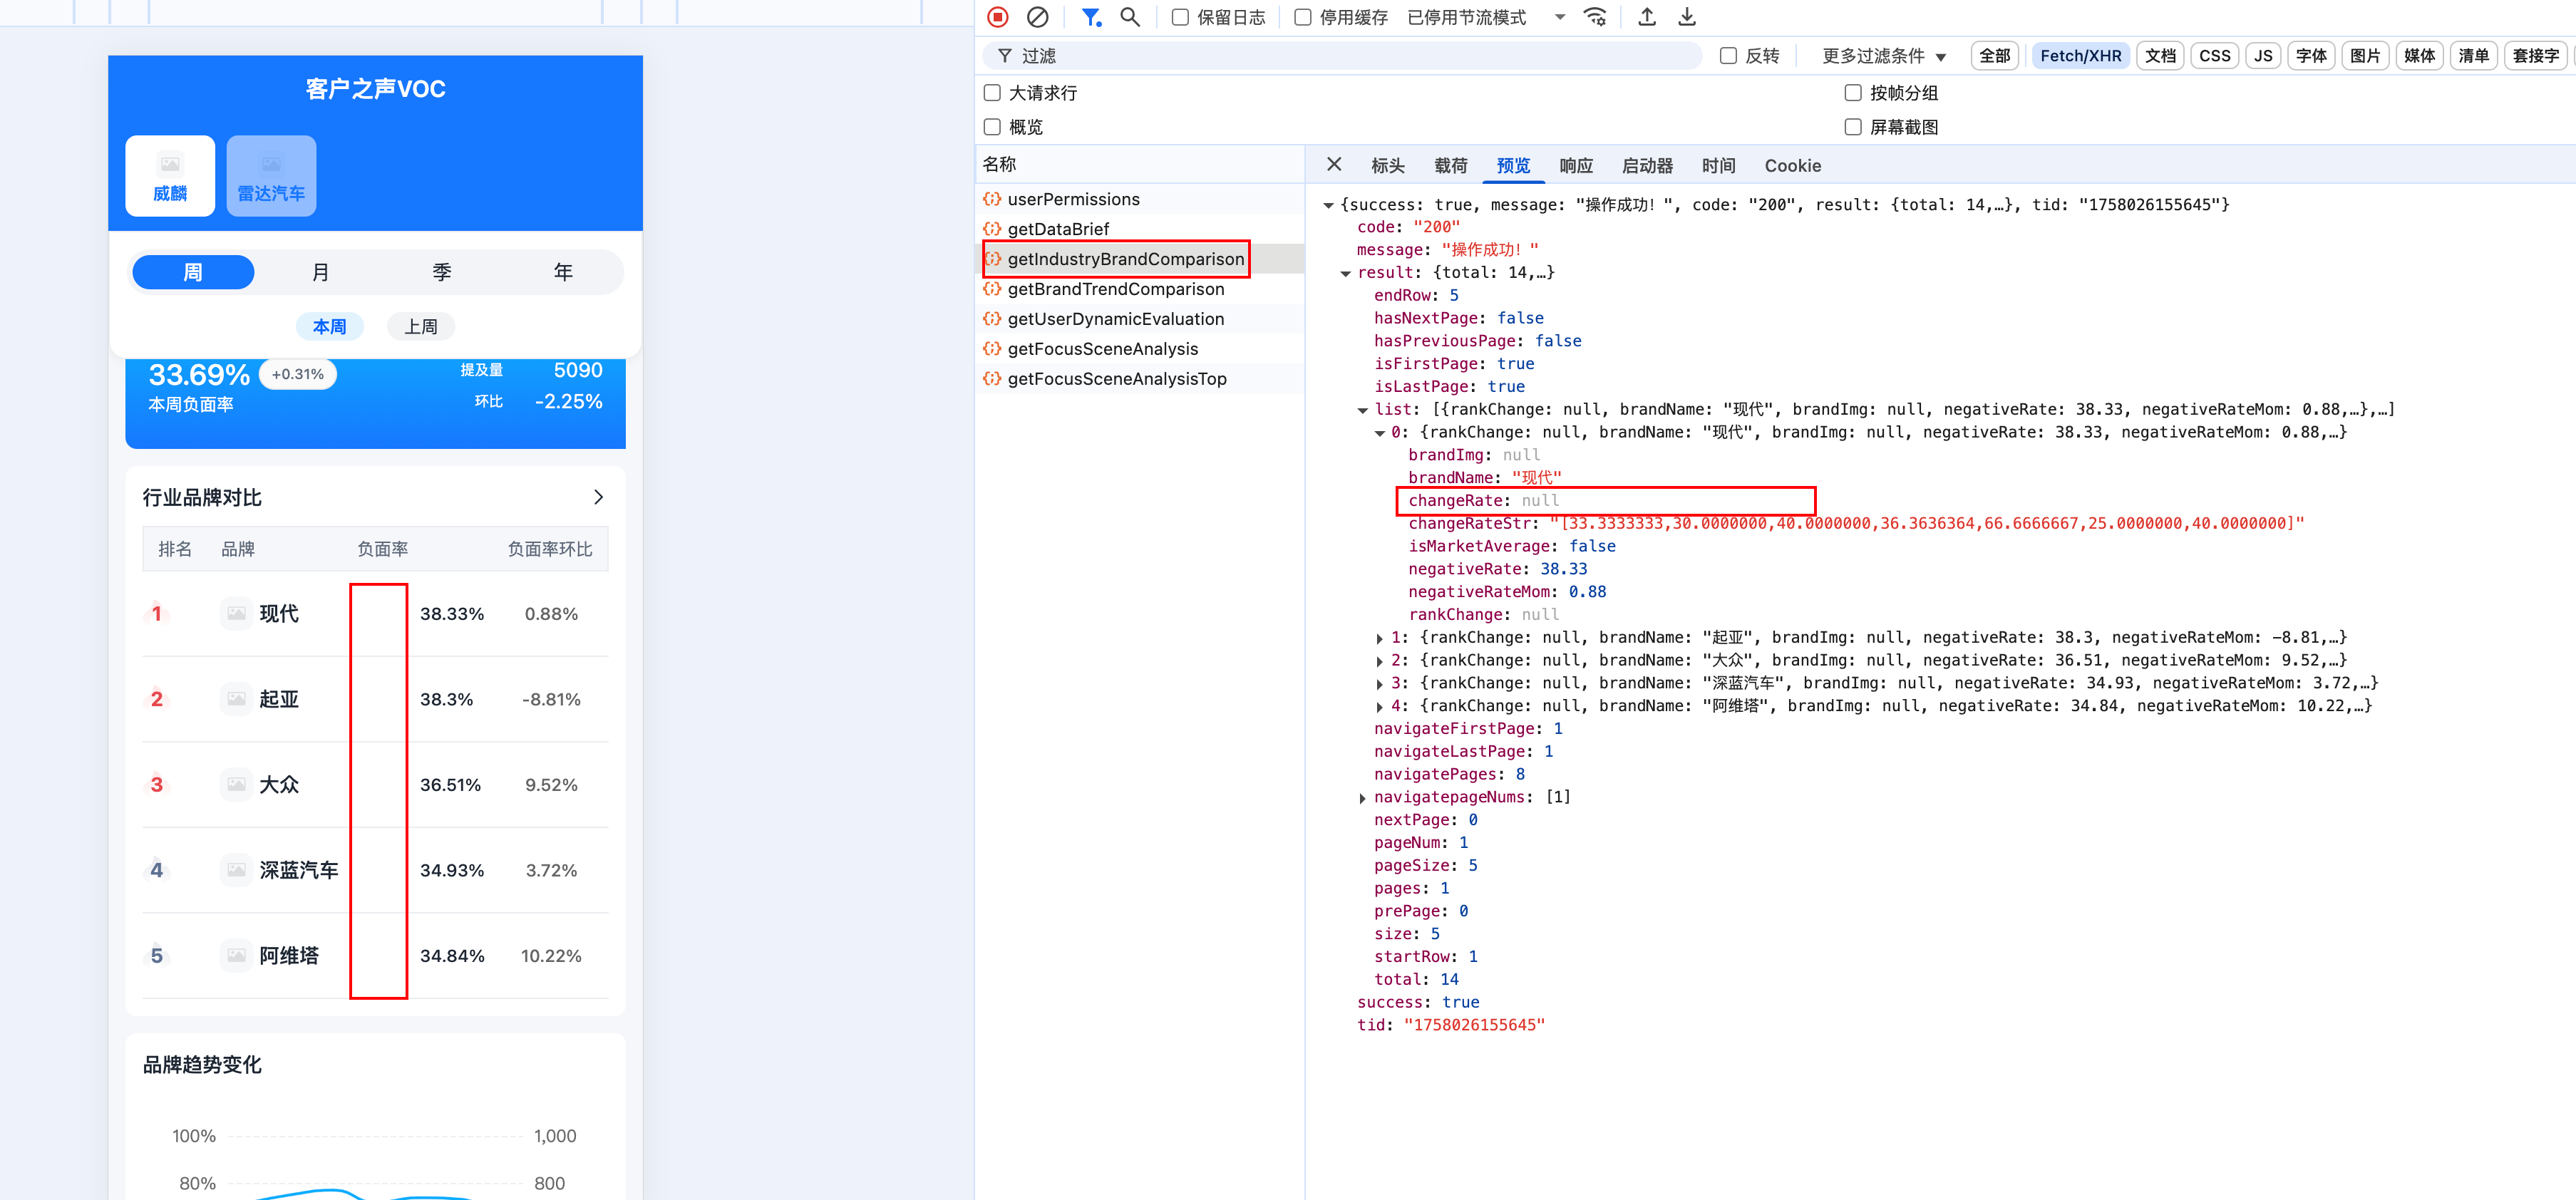2576x1200 pixels.
Task: Clear the network log
Action: [x=1038, y=17]
